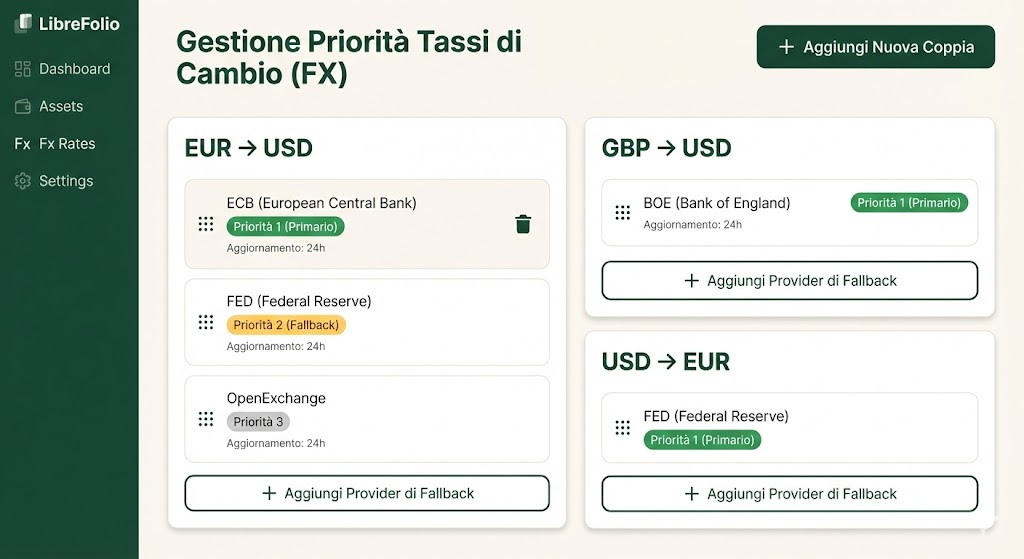
Task: Click drag handle in USD → EUR card
Action: pos(622,428)
